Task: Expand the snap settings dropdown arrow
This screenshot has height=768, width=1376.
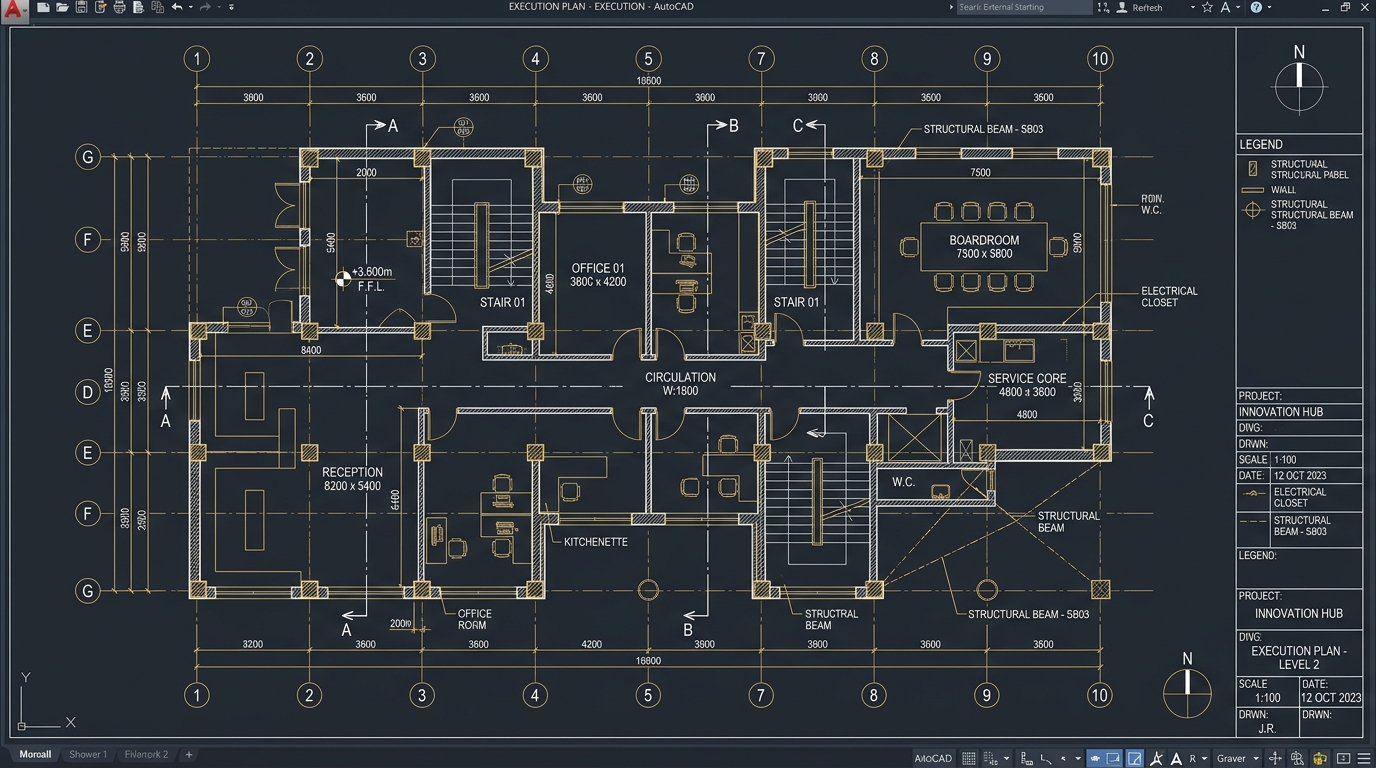Action: coord(1006,758)
